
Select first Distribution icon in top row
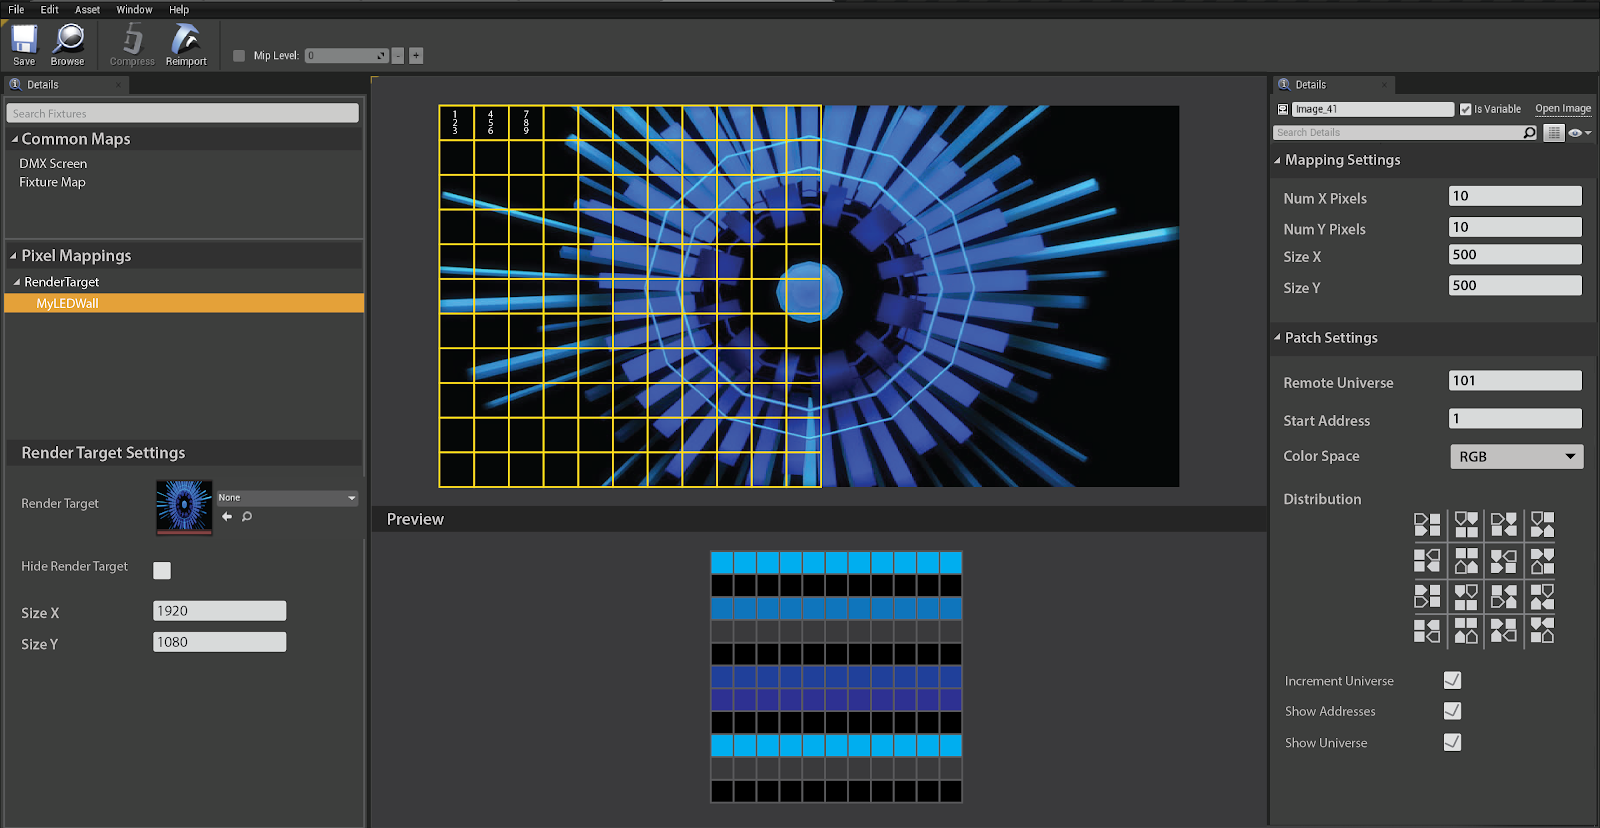click(1427, 524)
